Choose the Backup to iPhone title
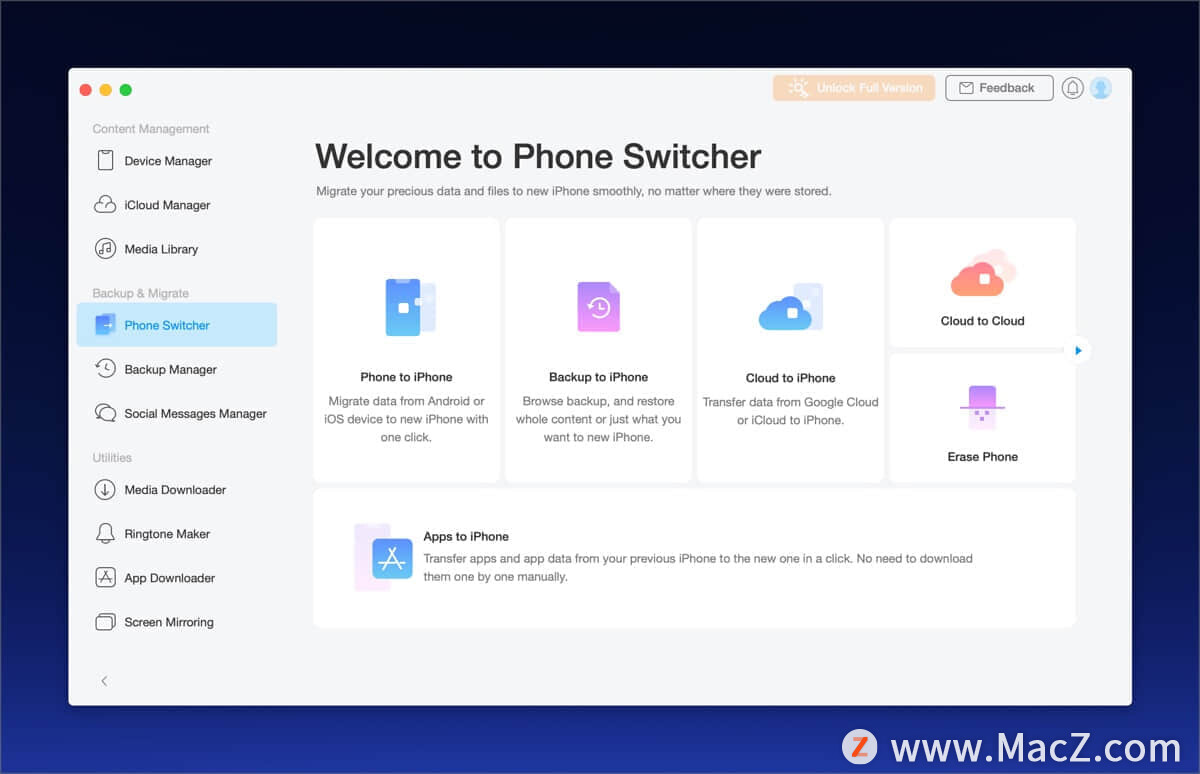This screenshot has width=1200, height=774. tap(598, 377)
